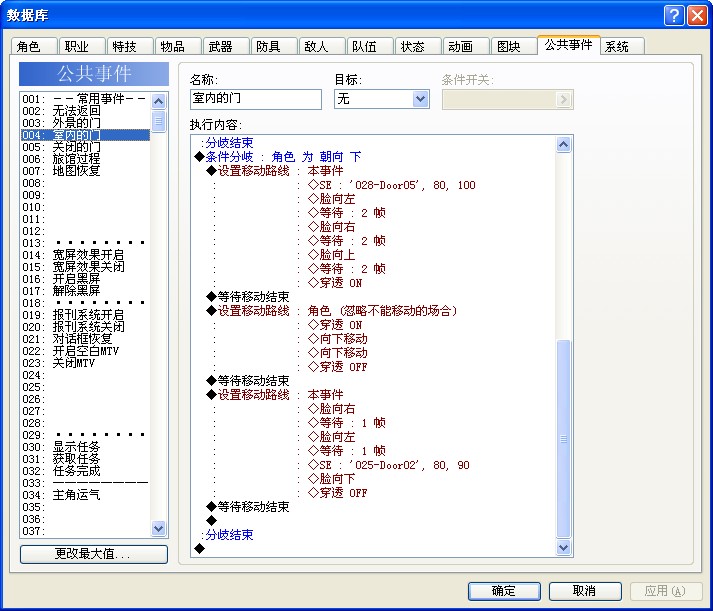The width and height of the screenshot is (713, 611).
Task: Select the last 等待移动结束 command
Action: coord(248,507)
